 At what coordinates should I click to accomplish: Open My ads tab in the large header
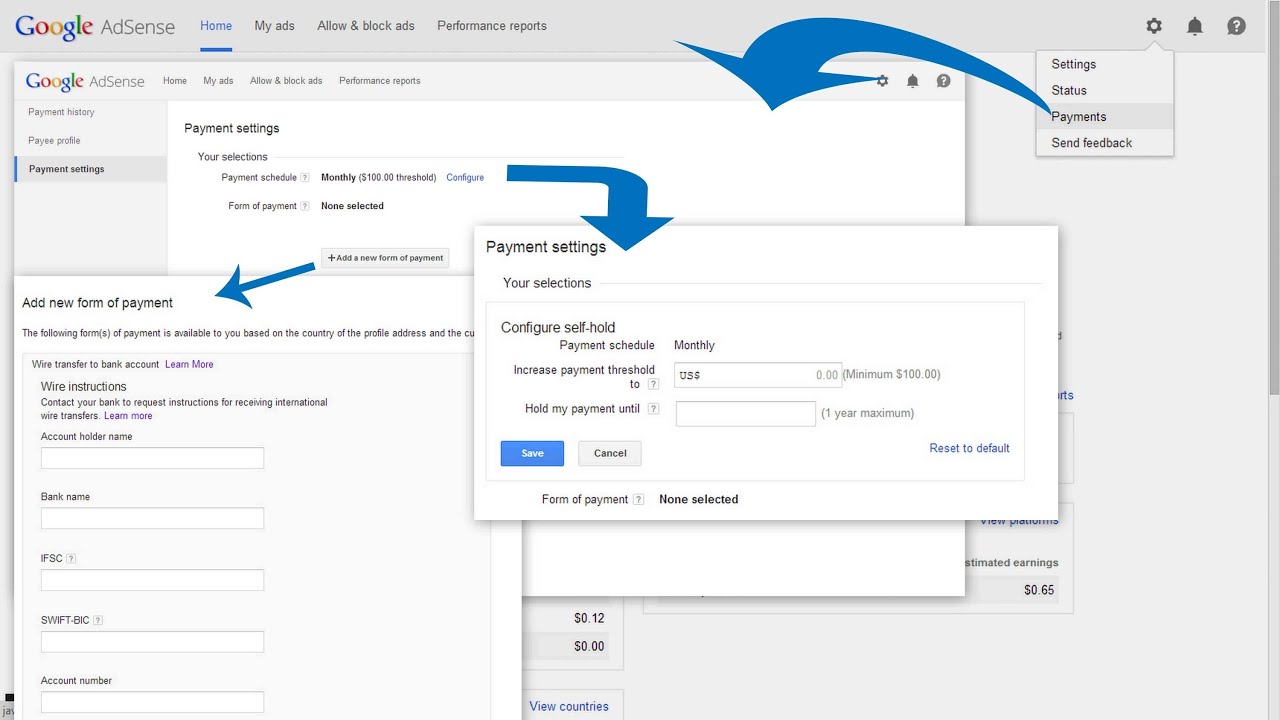[274, 26]
